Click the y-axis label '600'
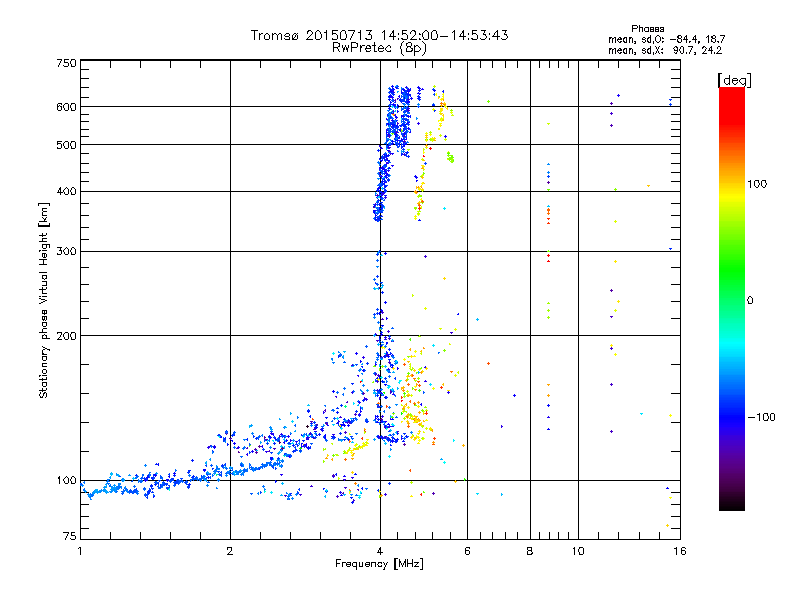 coord(66,107)
